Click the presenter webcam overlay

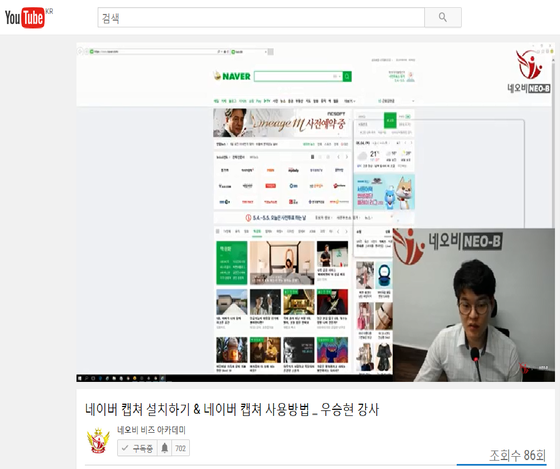(474, 305)
